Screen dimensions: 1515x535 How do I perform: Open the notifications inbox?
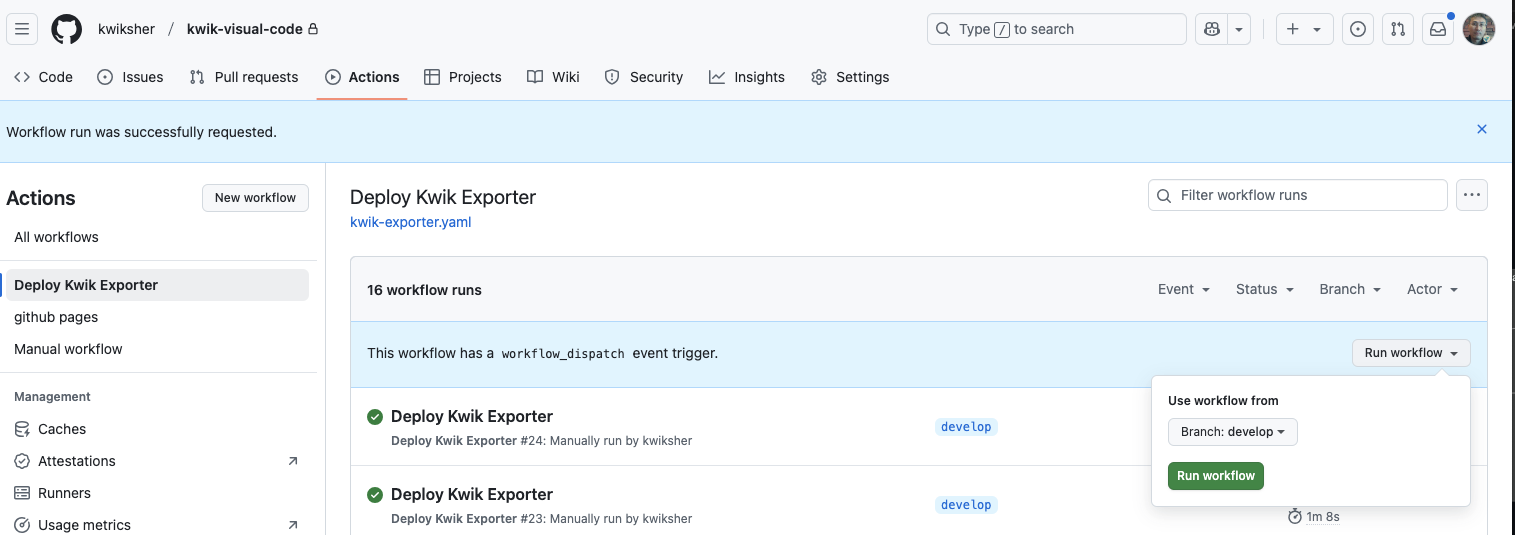pyautogui.click(x=1438, y=29)
